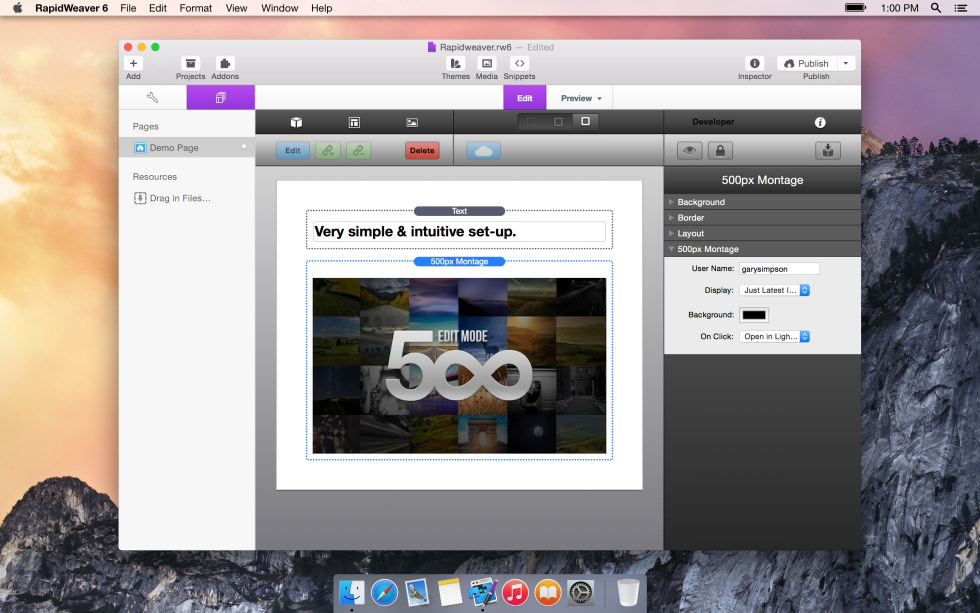This screenshot has height=613, width=980.
Task: Select the wrench settings sidebar tab
Action: pos(152,97)
